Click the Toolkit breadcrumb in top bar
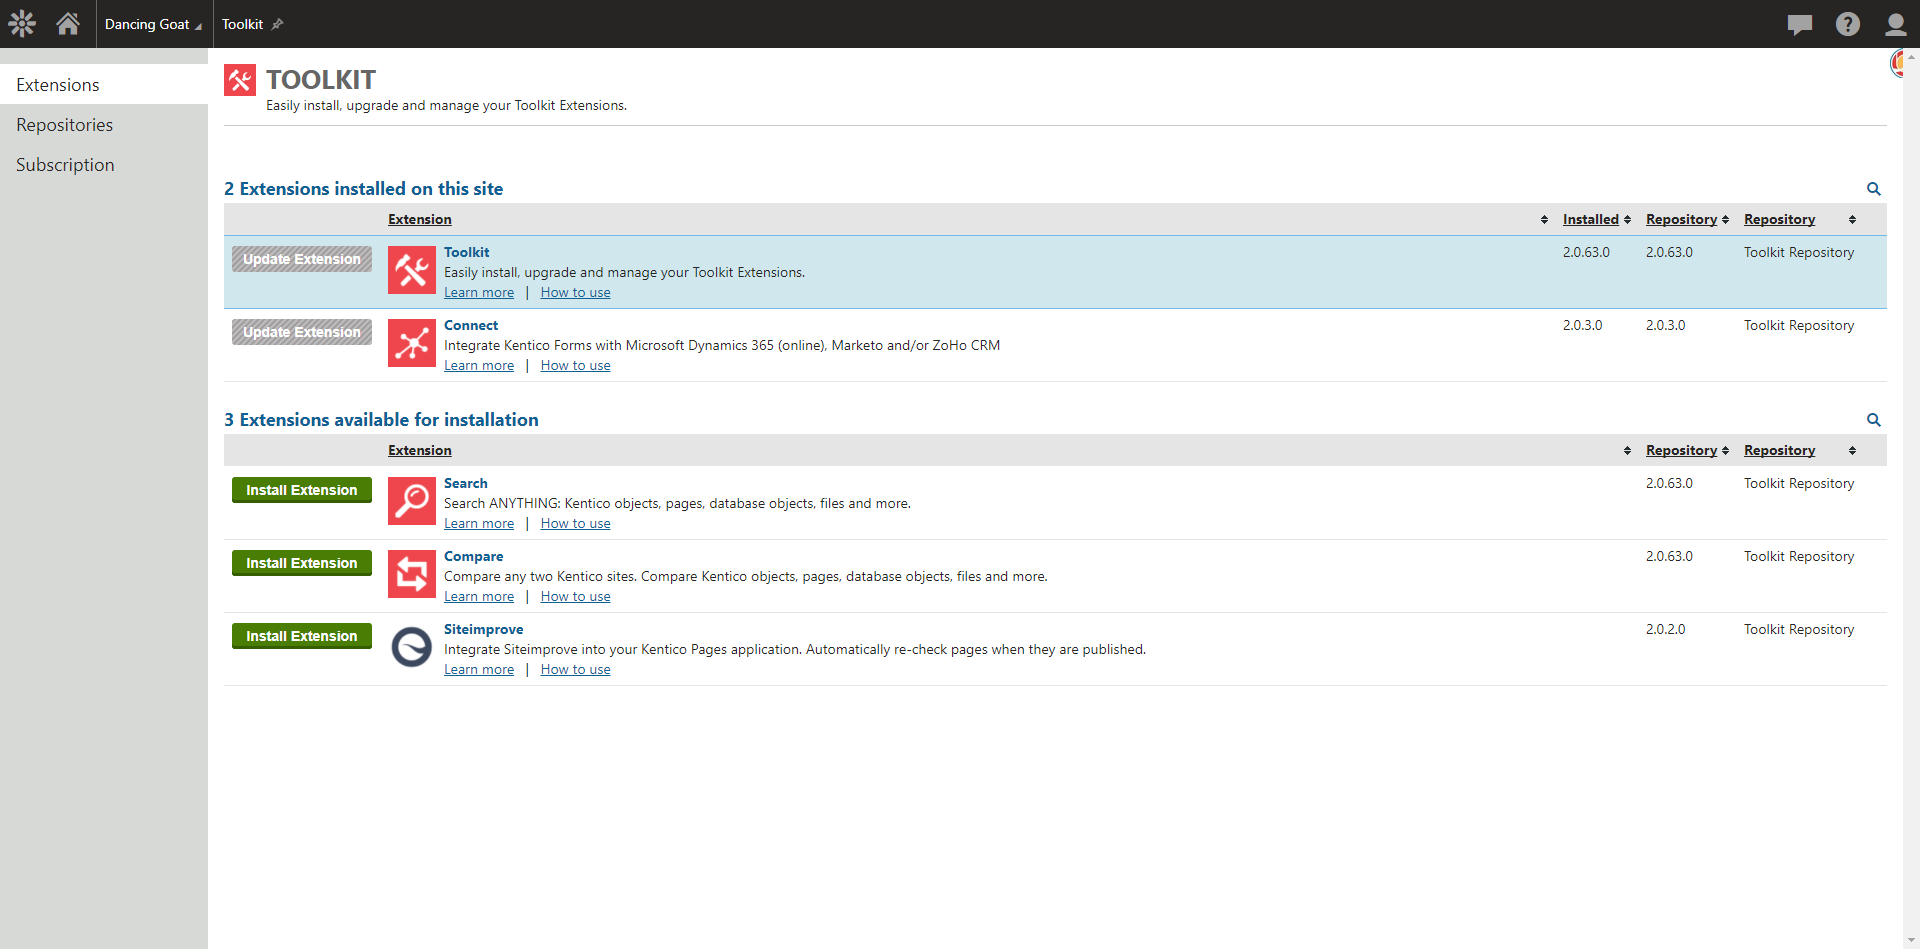Viewport: 1920px width, 949px height. tap(242, 24)
